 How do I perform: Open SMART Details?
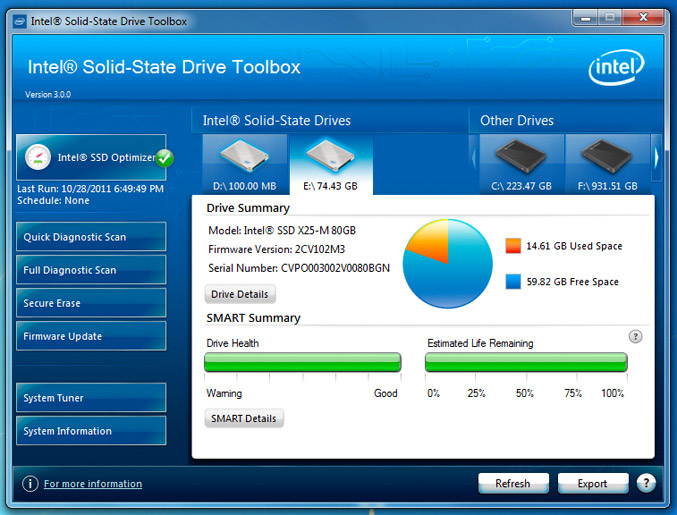[x=244, y=418]
